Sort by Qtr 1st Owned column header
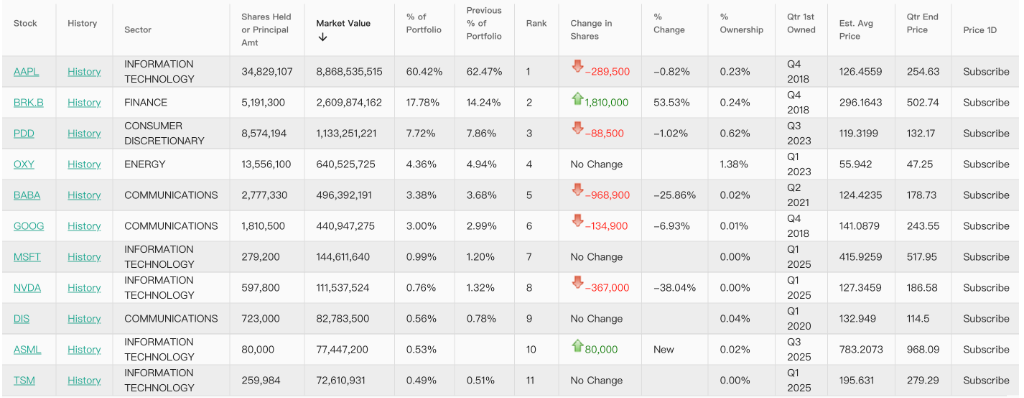The height and width of the screenshot is (398, 1024). point(801,24)
